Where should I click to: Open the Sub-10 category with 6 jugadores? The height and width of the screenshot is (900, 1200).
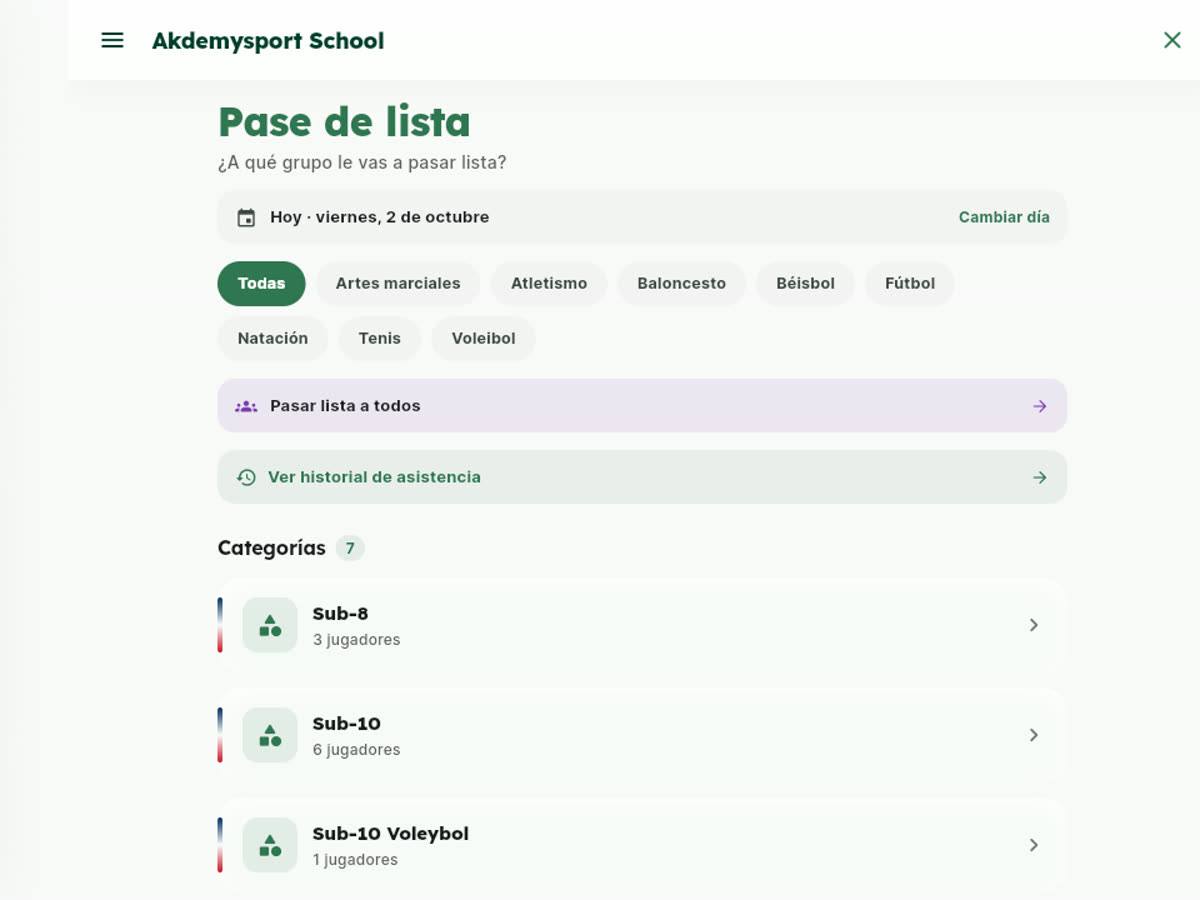tap(642, 735)
